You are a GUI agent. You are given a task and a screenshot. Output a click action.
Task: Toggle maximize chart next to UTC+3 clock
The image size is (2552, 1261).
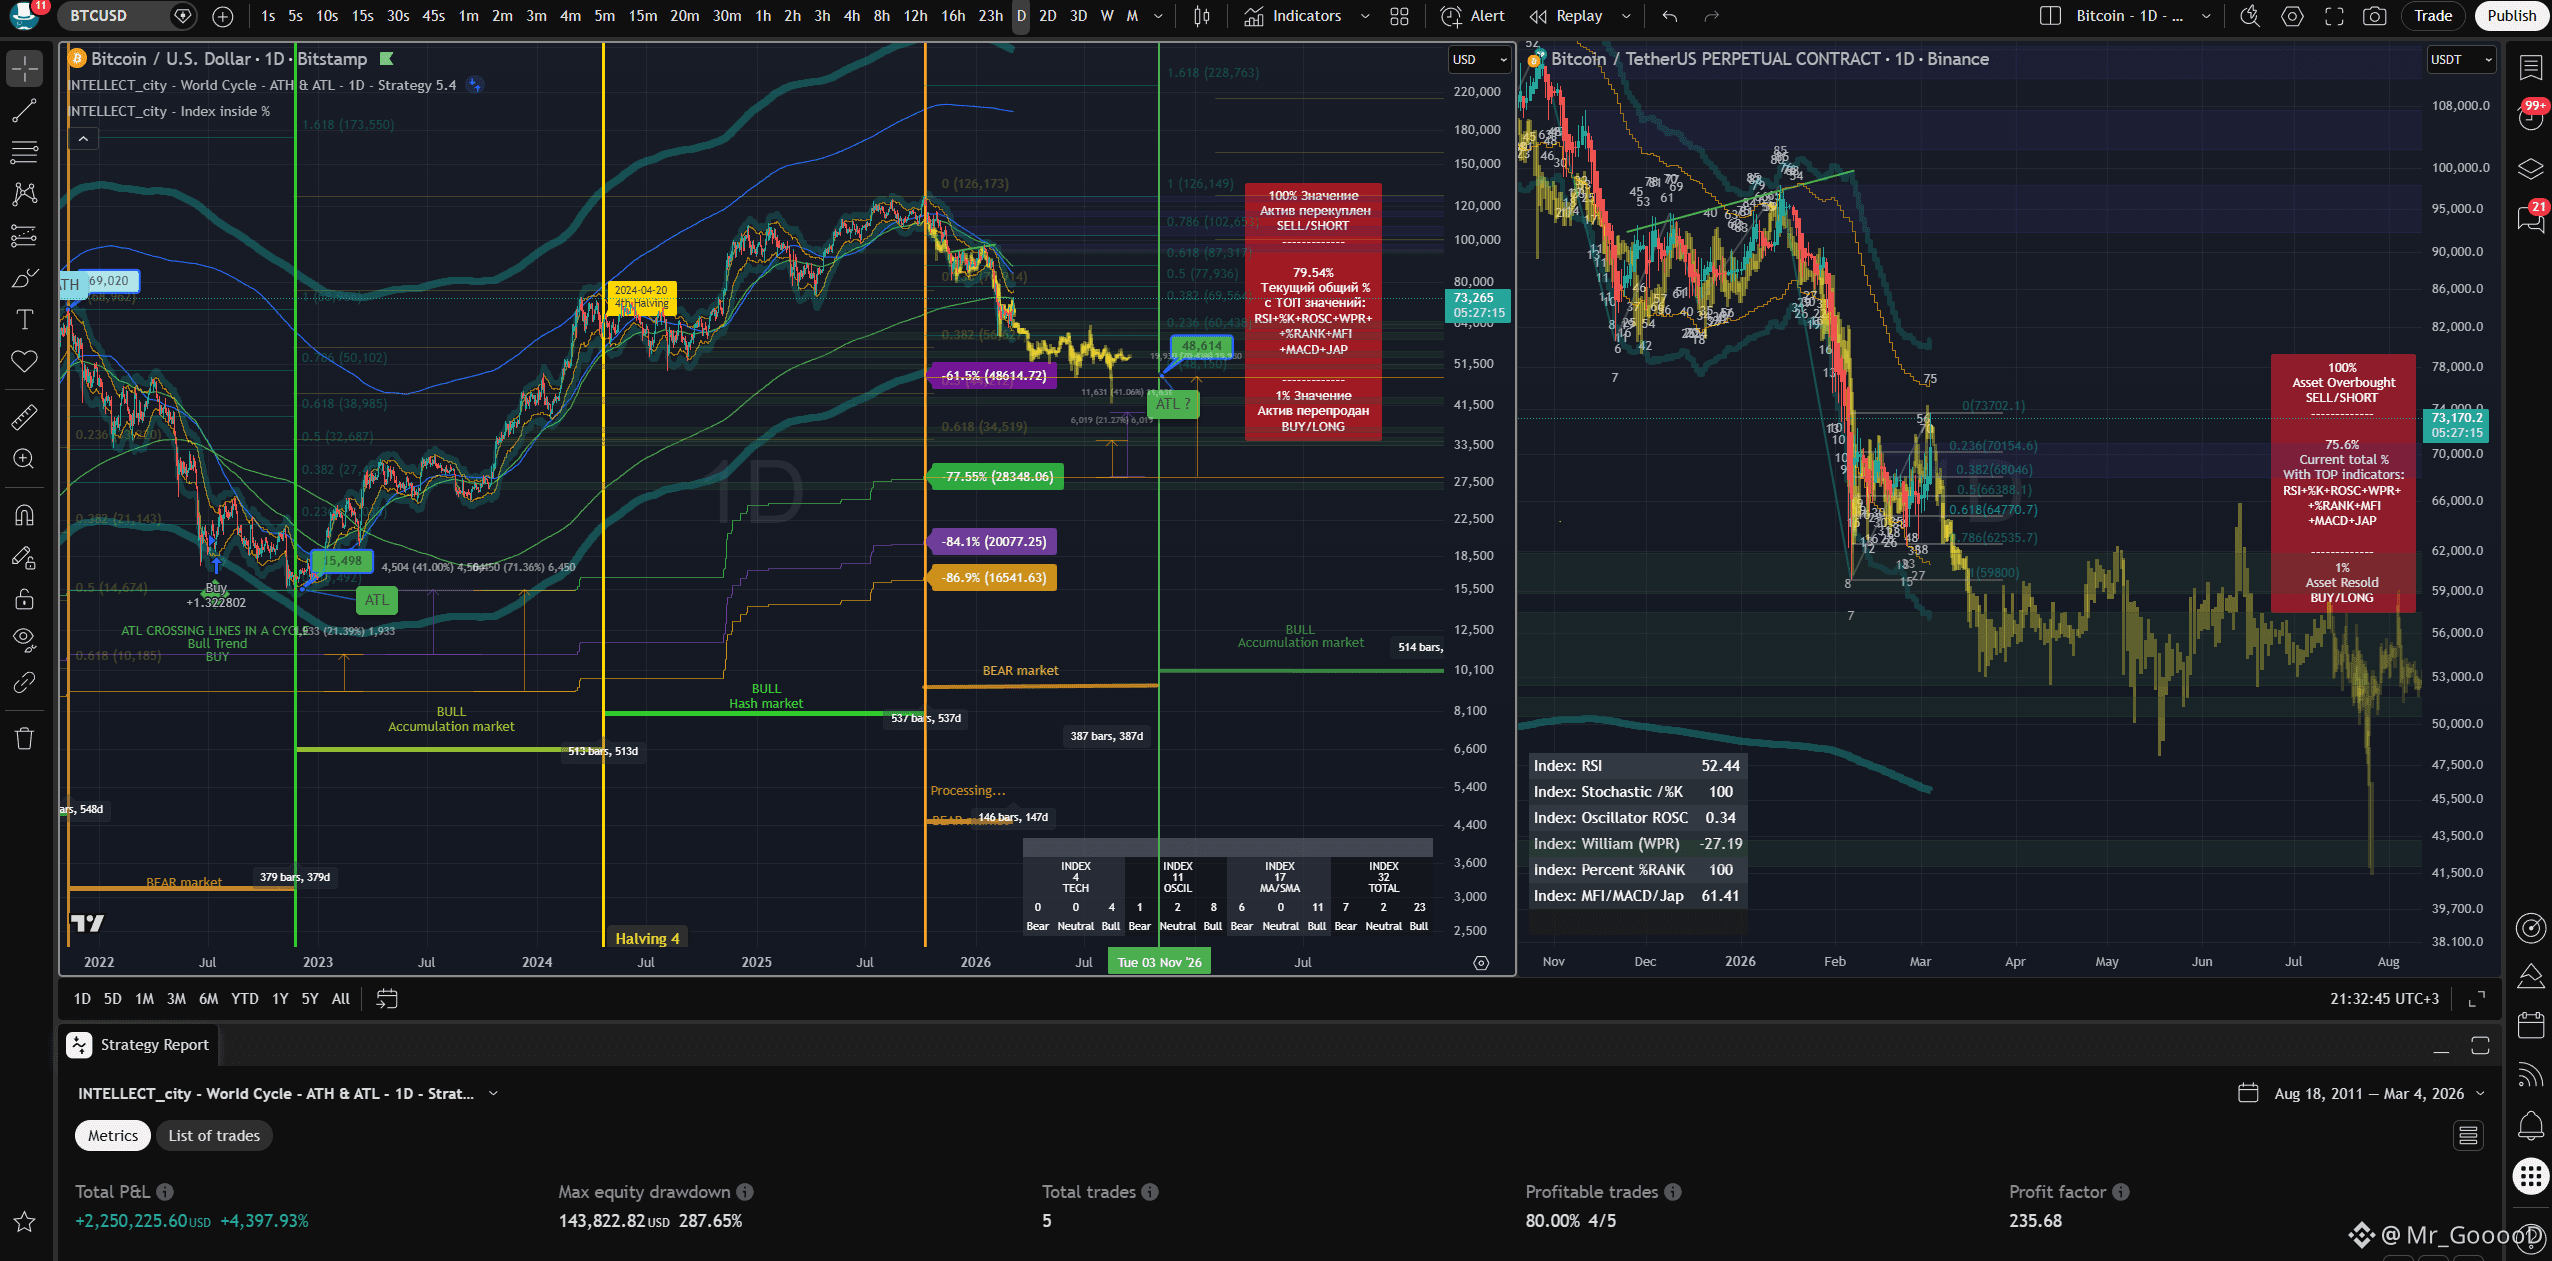pos(2477,999)
